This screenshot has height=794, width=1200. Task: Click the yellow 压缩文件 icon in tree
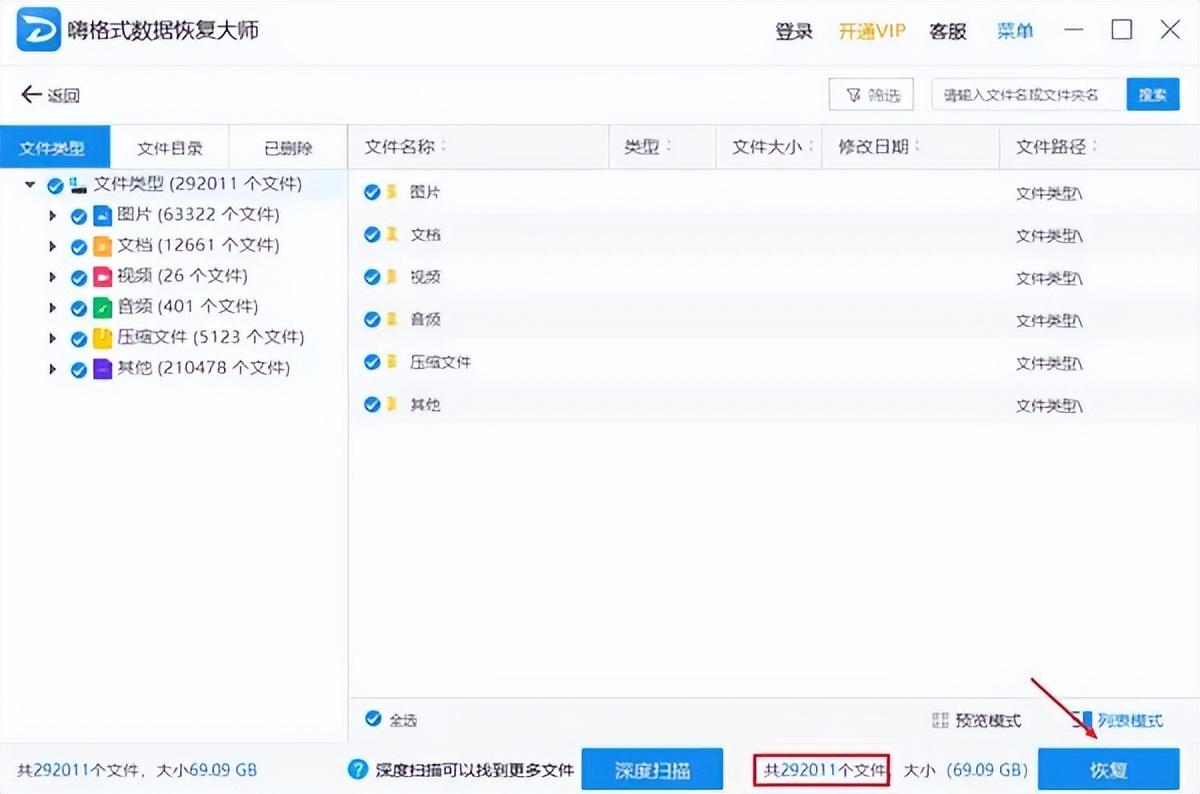click(x=102, y=338)
